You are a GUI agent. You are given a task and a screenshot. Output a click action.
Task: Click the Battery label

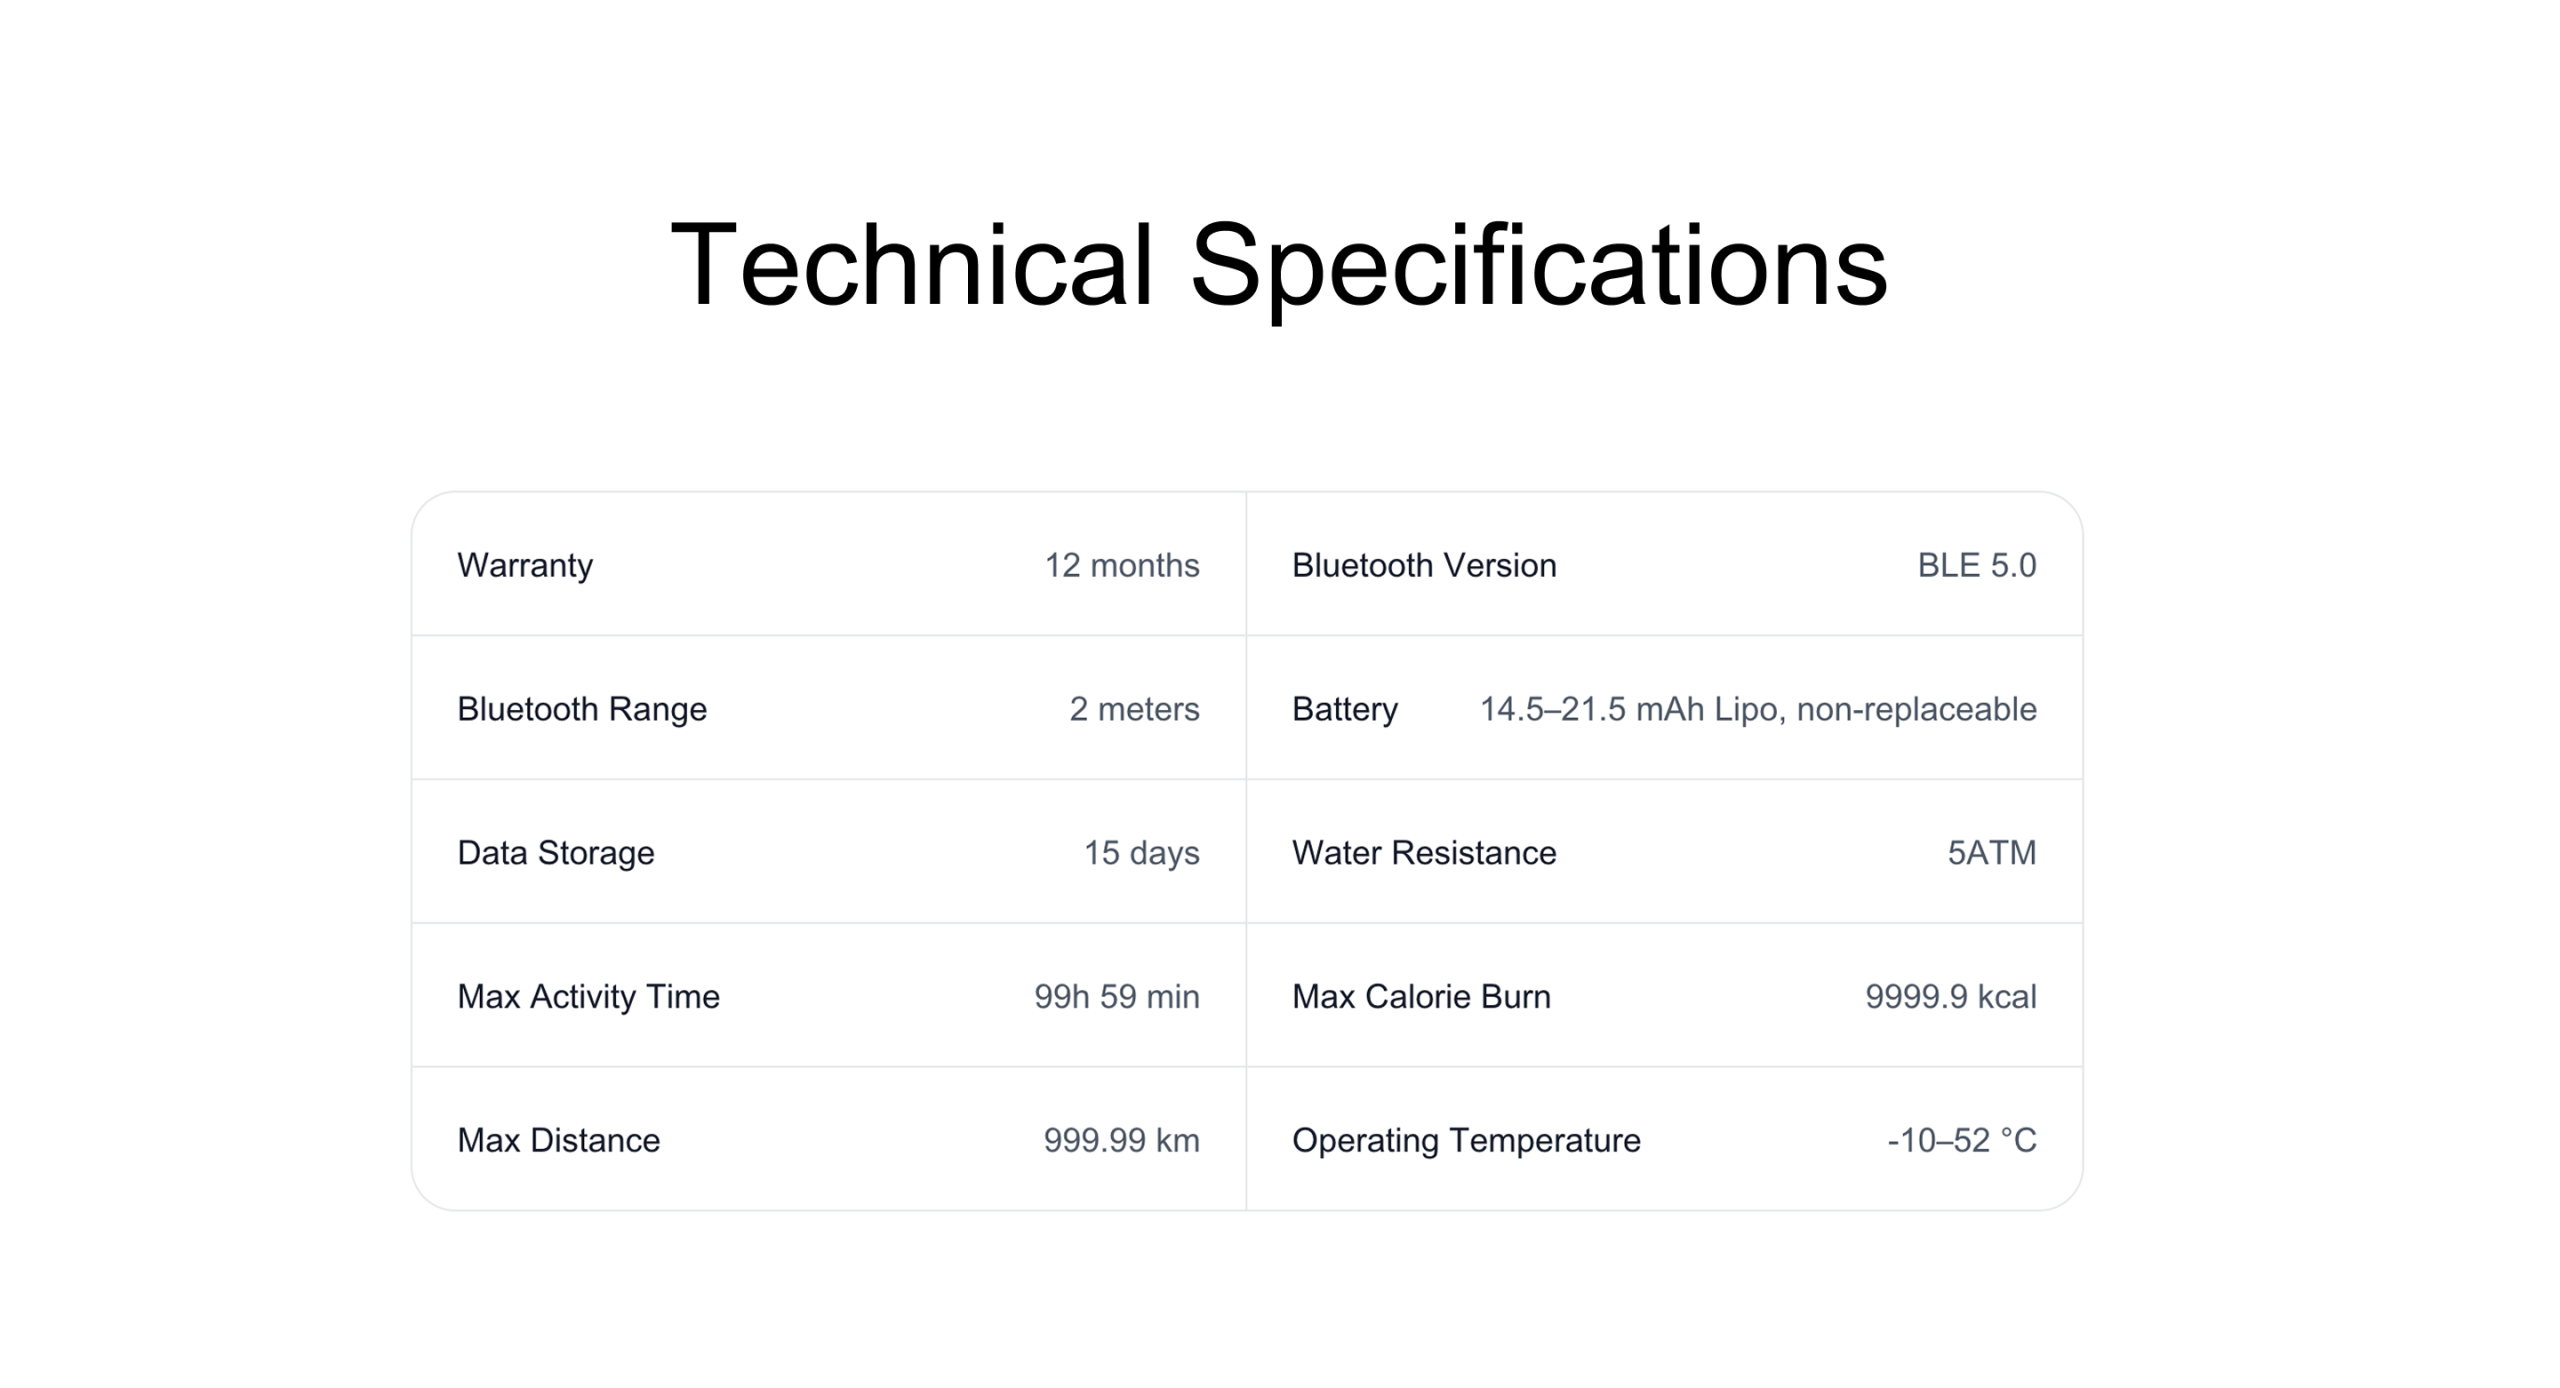[x=1344, y=709]
